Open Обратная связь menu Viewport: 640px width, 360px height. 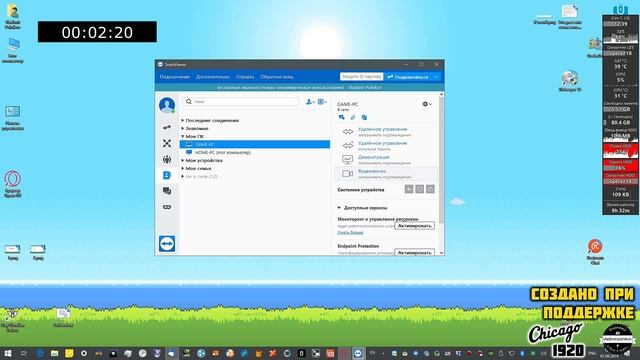(x=277, y=77)
